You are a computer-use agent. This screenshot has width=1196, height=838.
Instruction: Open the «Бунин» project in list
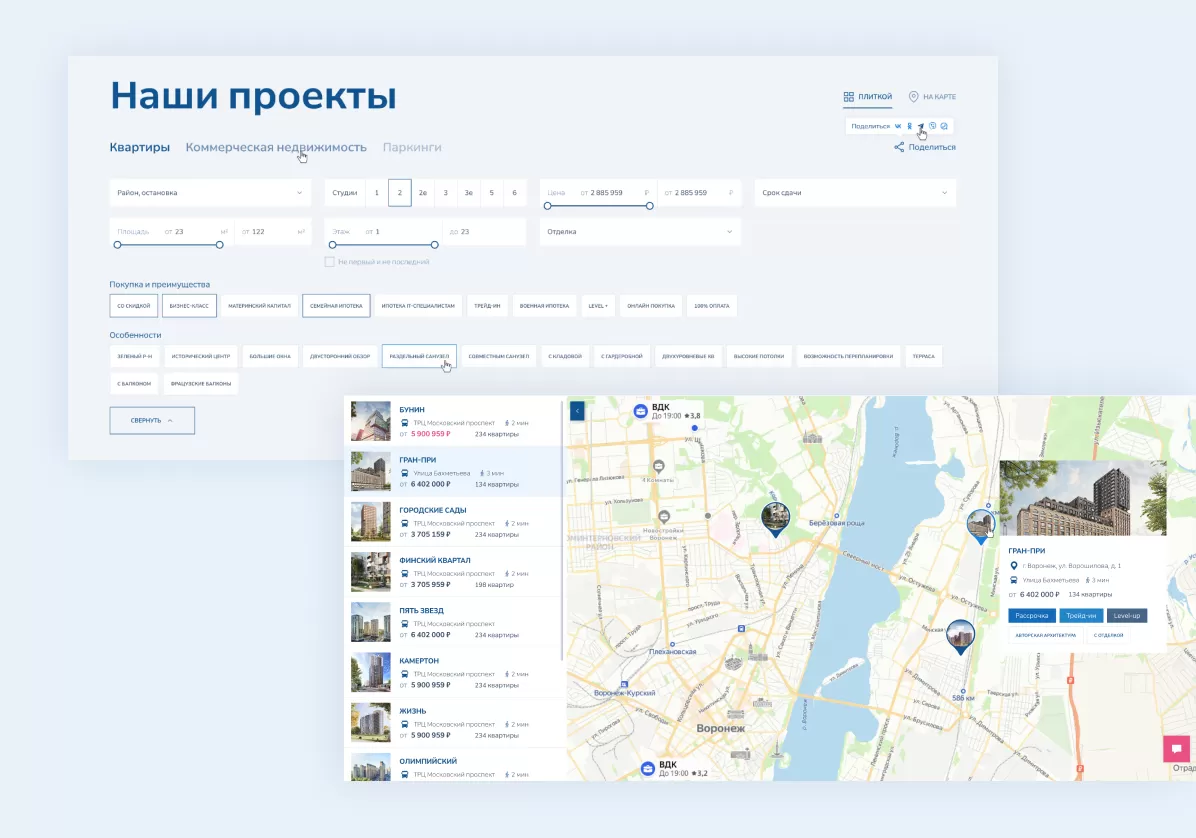[x=453, y=421]
